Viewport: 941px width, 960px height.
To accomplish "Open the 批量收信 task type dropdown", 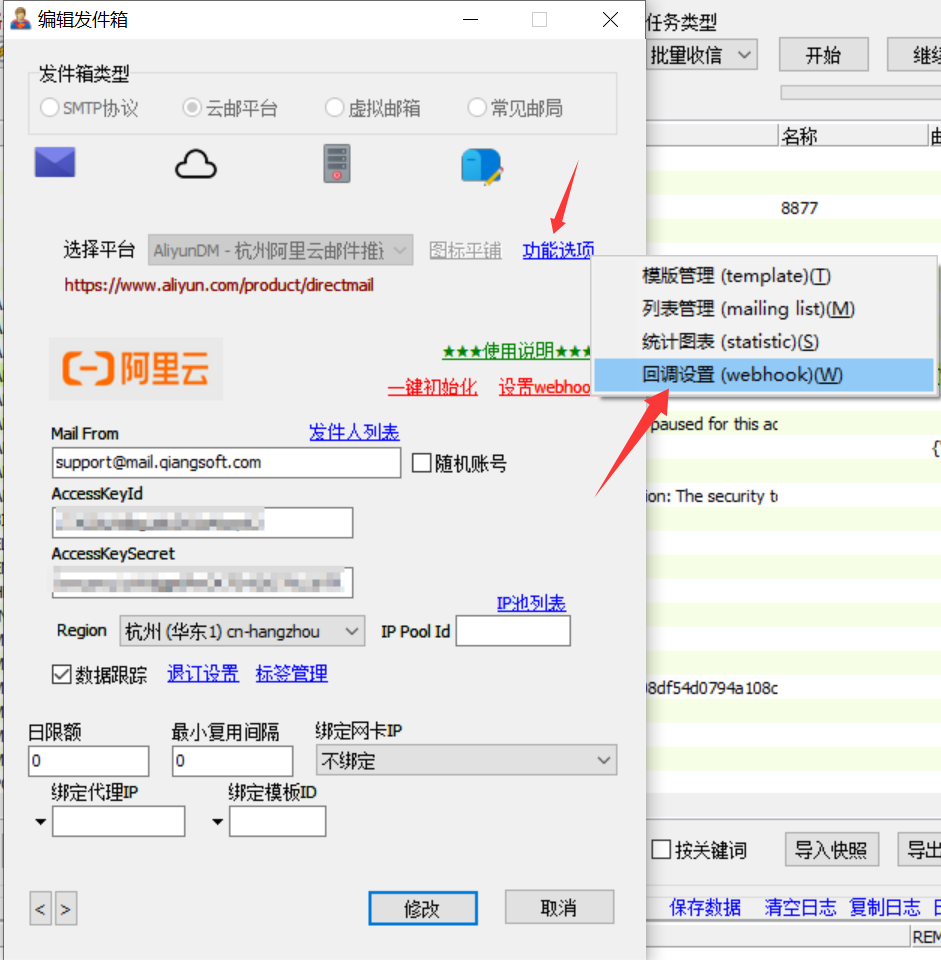I will click(700, 55).
